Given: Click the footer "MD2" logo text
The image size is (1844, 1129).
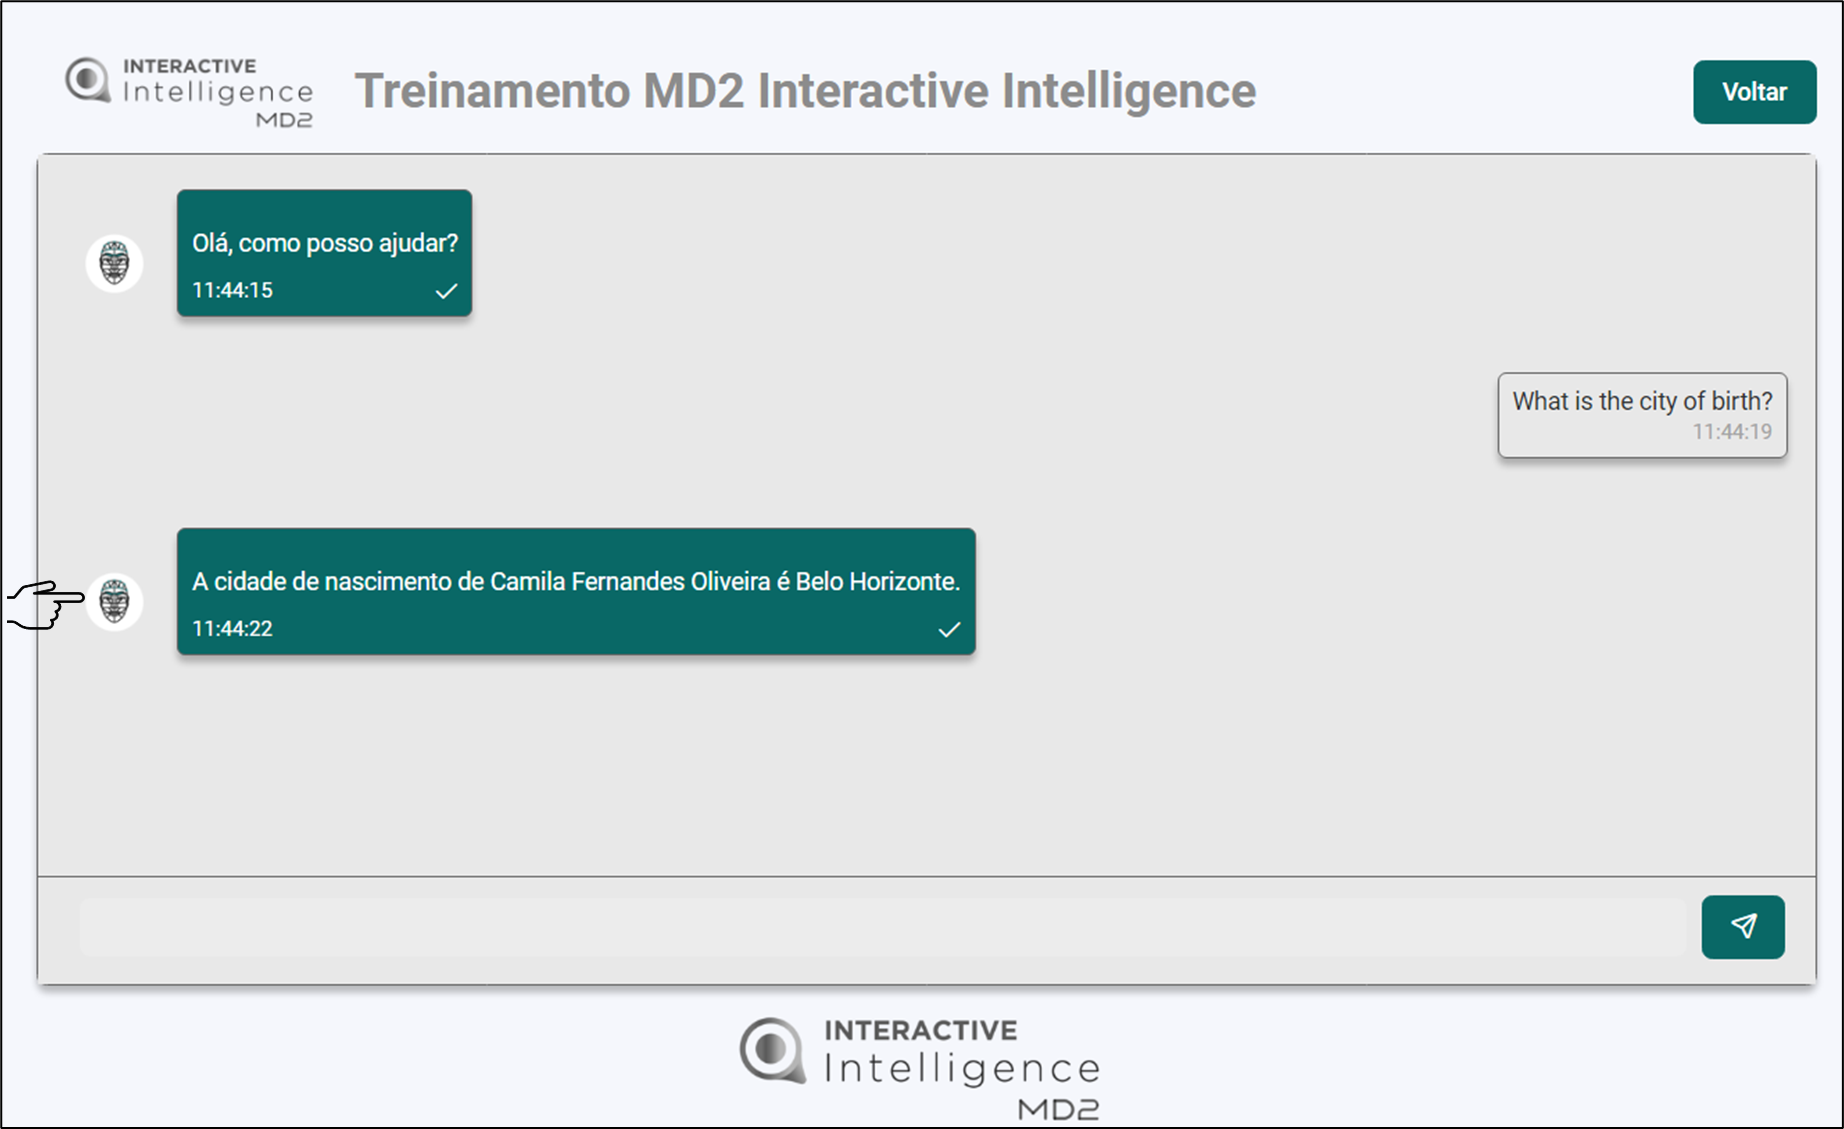Looking at the screenshot, I should 1058,1109.
